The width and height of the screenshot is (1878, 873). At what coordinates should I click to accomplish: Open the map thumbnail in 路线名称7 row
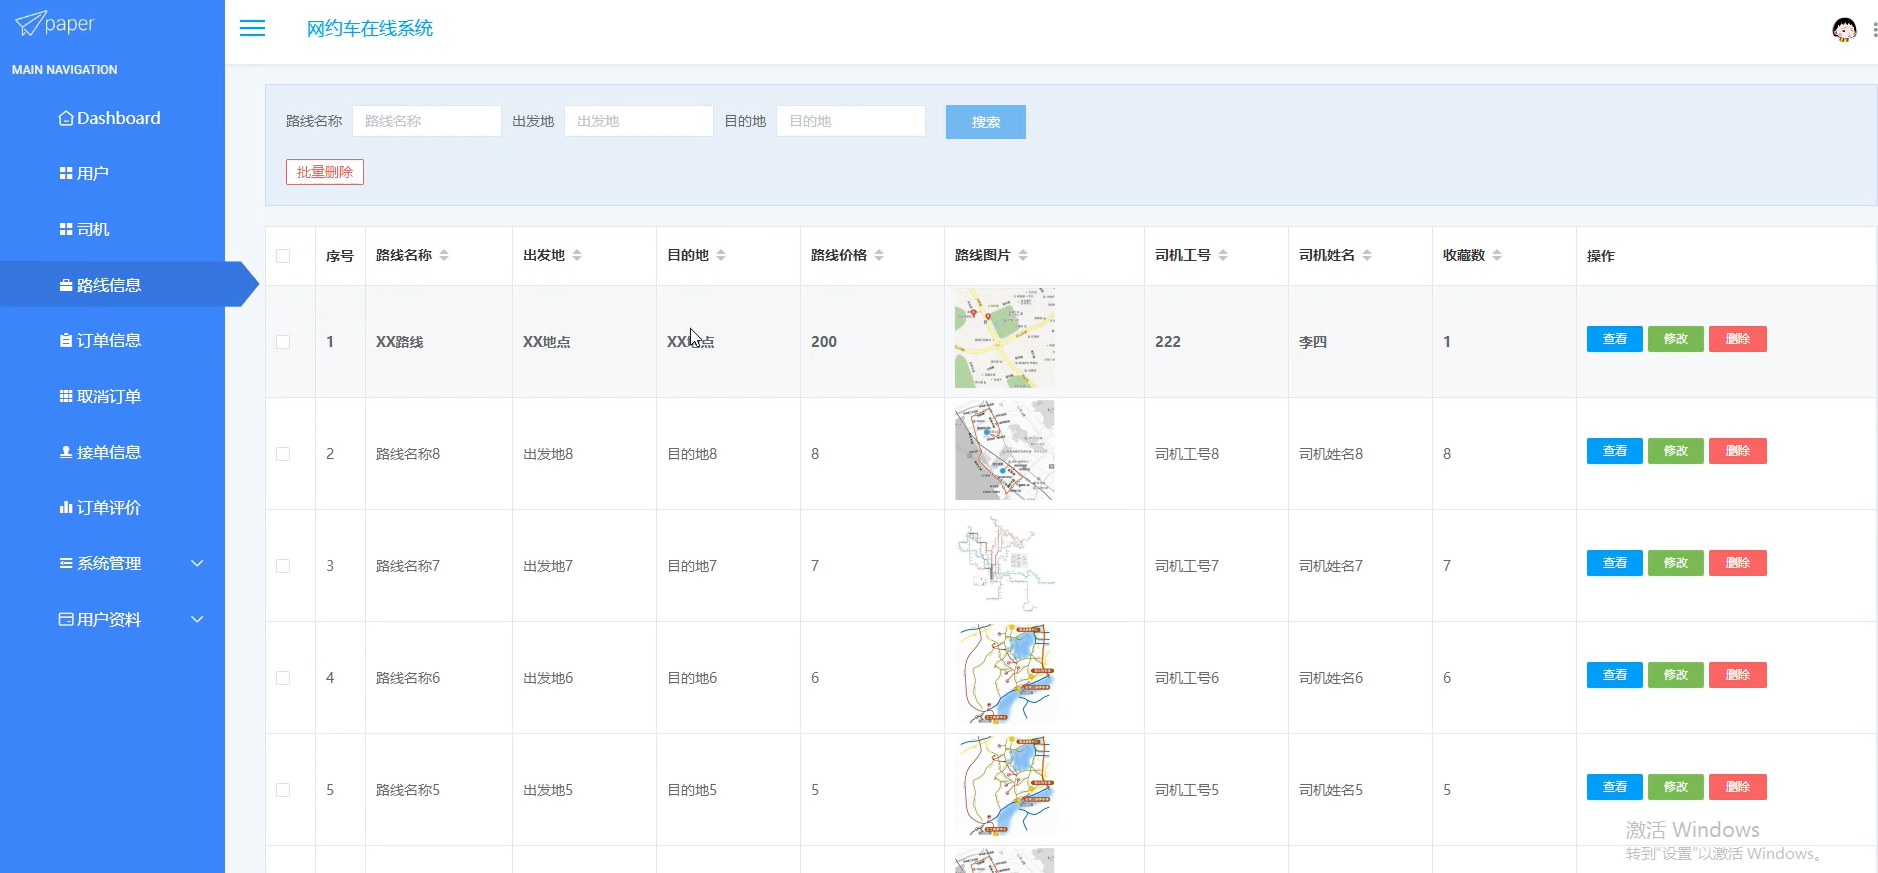click(x=1005, y=562)
